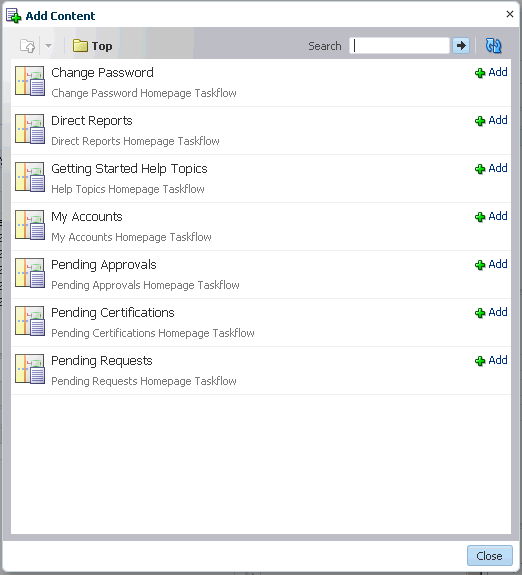
Task: Select the Getting Started Help Topics title
Action: pyautogui.click(x=129, y=169)
